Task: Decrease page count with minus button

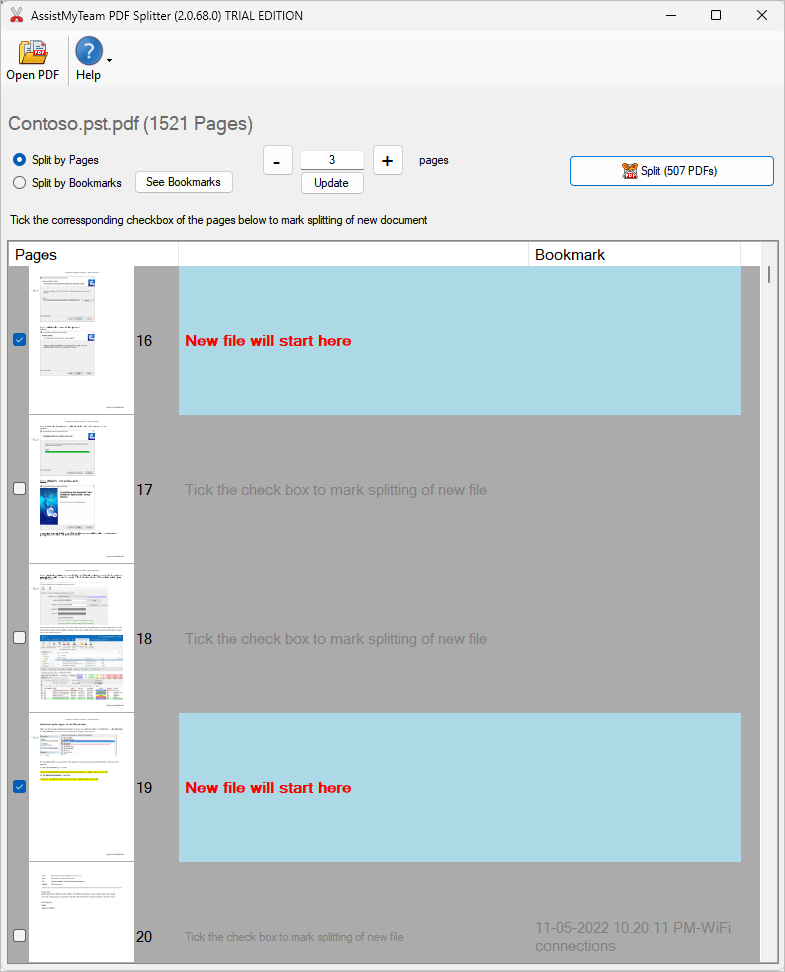Action: point(278,160)
